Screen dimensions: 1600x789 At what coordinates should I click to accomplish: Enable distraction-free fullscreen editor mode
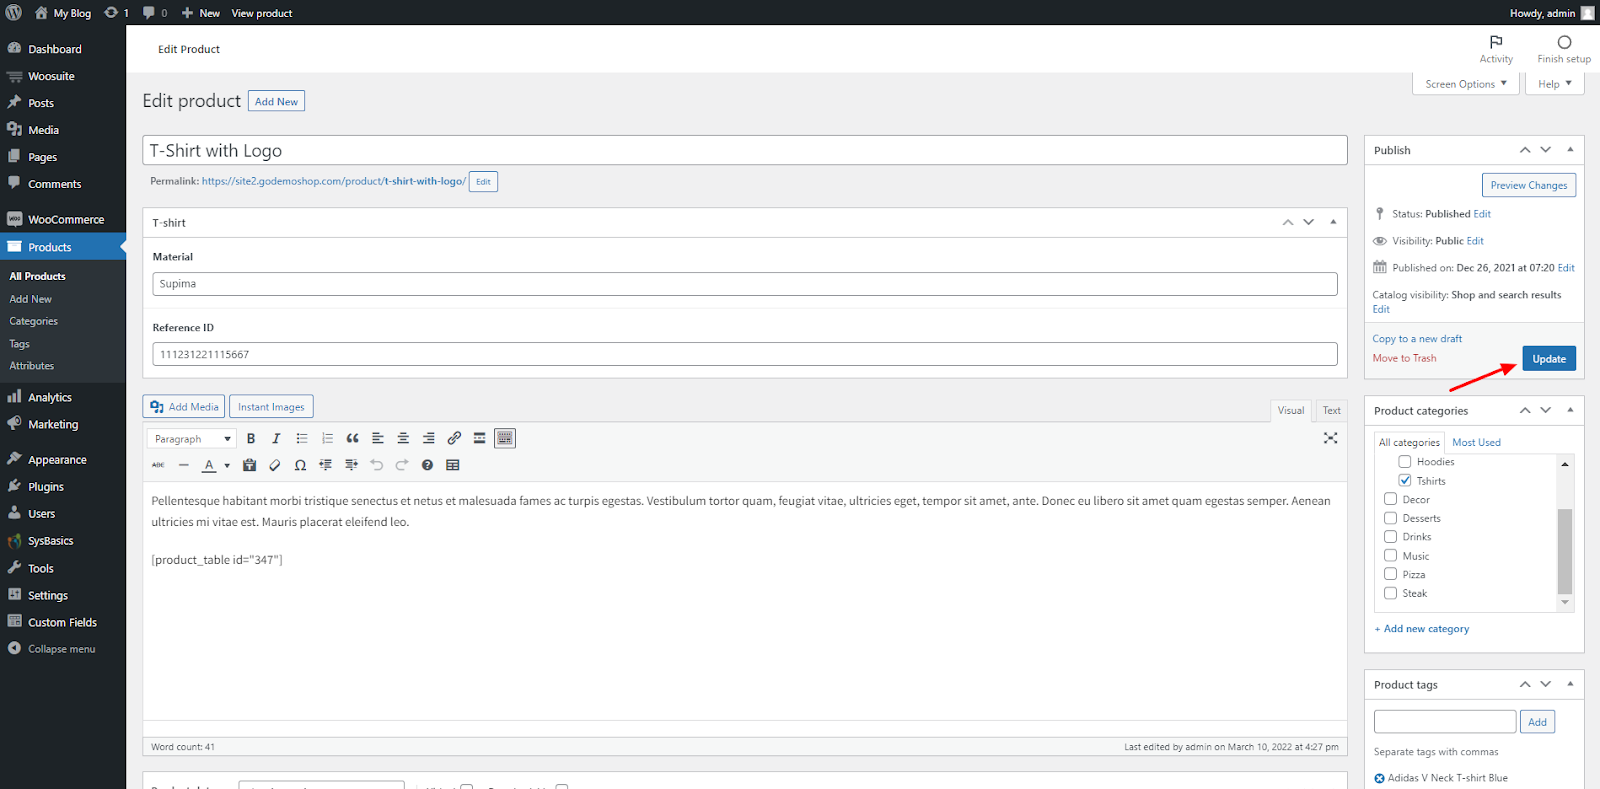tap(1330, 438)
